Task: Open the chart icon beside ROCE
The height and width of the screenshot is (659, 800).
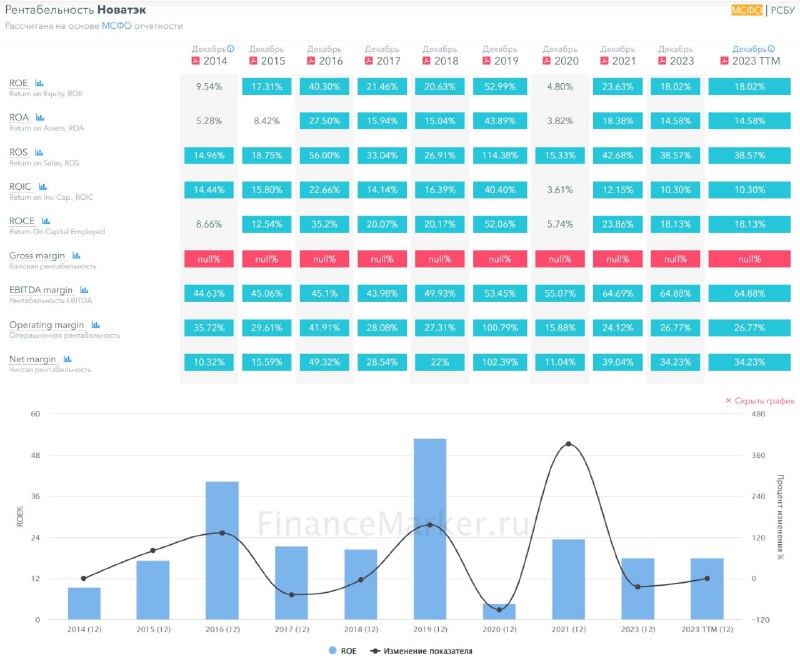Action: pyautogui.click(x=46, y=221)
